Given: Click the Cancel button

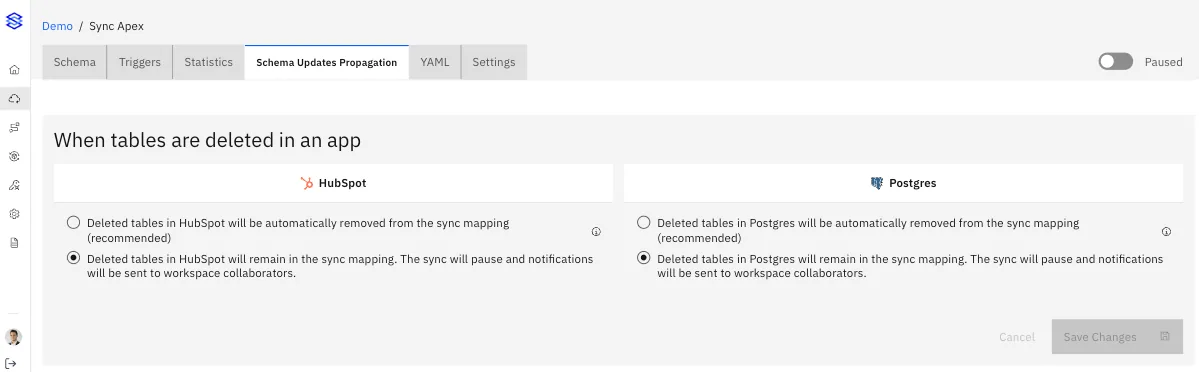Looking at the screenshot, I should click(1017, 337).
